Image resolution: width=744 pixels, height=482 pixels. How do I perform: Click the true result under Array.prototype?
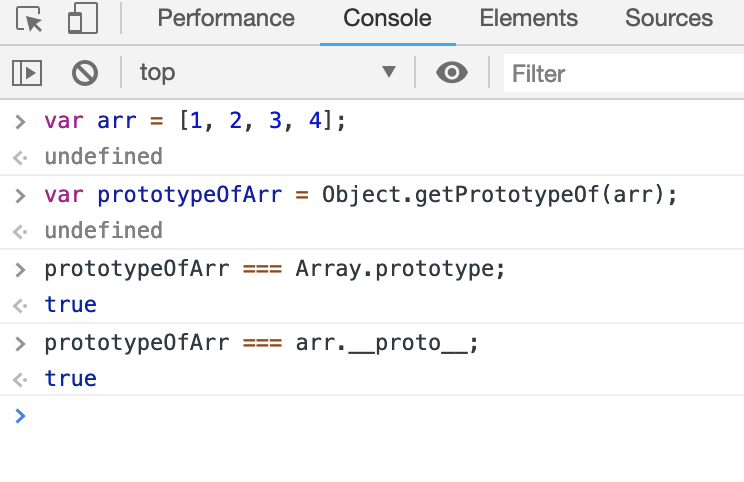tap(71, 304)
